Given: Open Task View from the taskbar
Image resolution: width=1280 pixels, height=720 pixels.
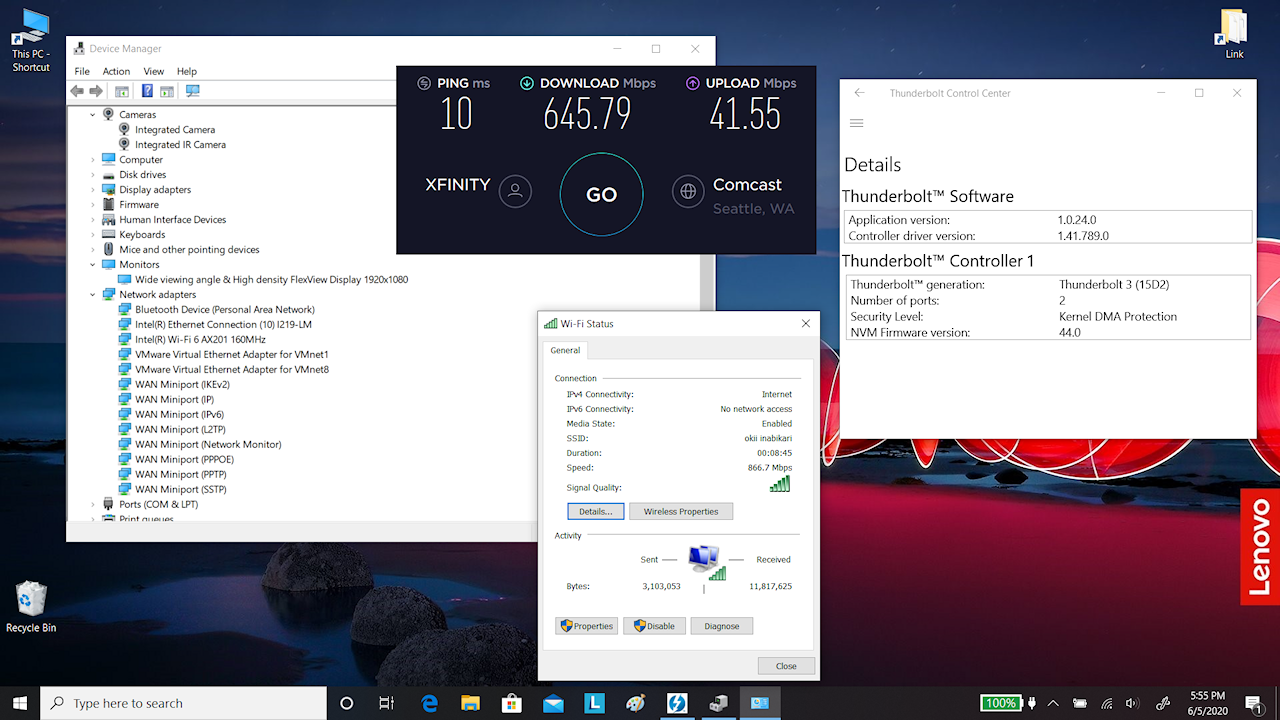Looking at the screenshot, I should pos(387,703).
